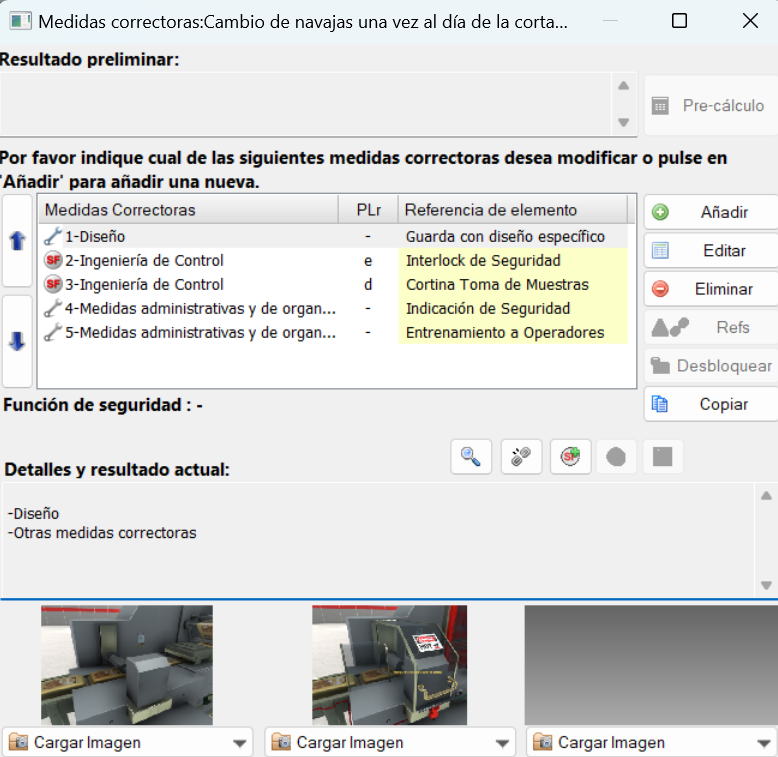The image size is (778, 757).
Task: Click the second Cargar Imagen button label
Action: pyautogui.click(x=350, y=743)
